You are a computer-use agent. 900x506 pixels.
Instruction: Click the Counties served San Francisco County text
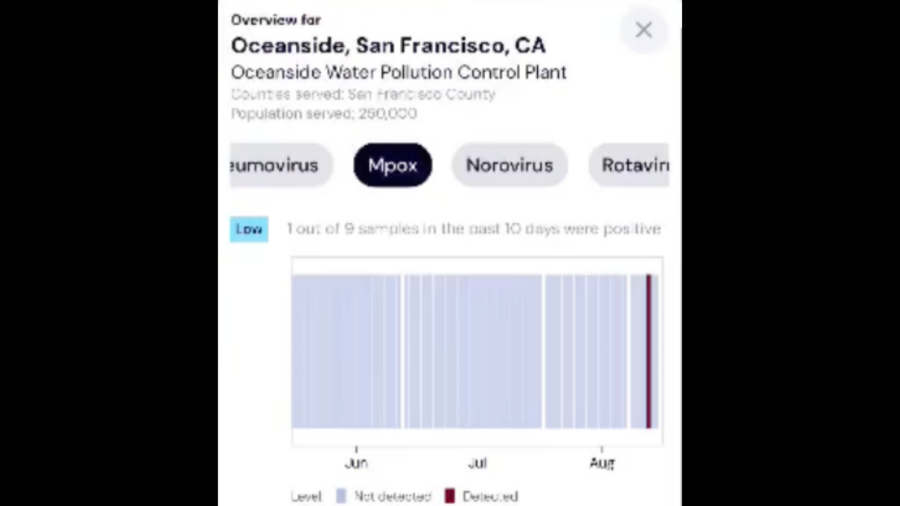tap(363, 94)
